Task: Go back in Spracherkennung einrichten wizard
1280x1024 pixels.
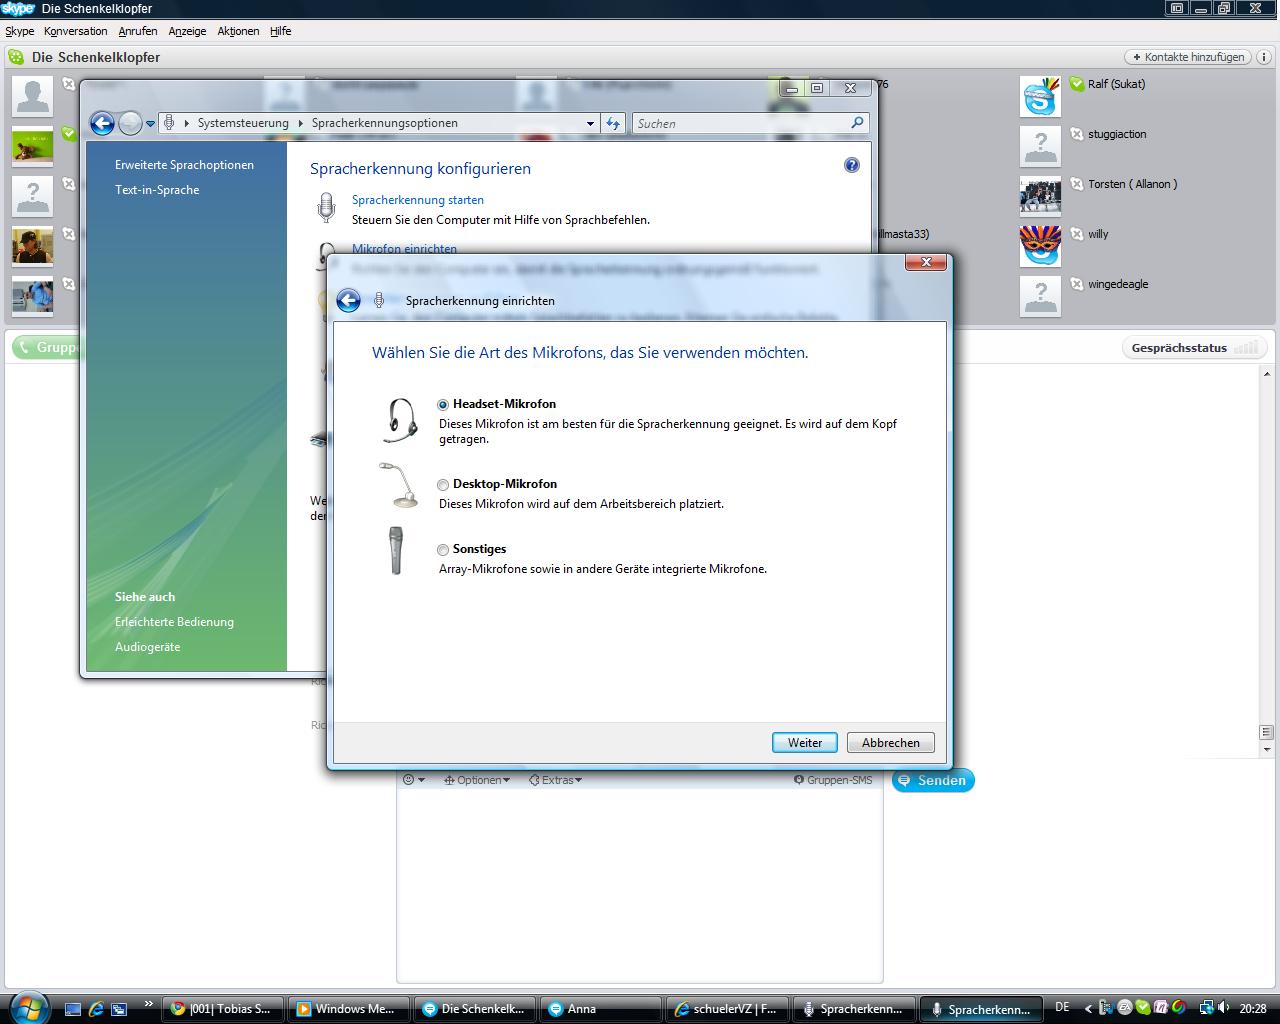Action: pos(348,300)
